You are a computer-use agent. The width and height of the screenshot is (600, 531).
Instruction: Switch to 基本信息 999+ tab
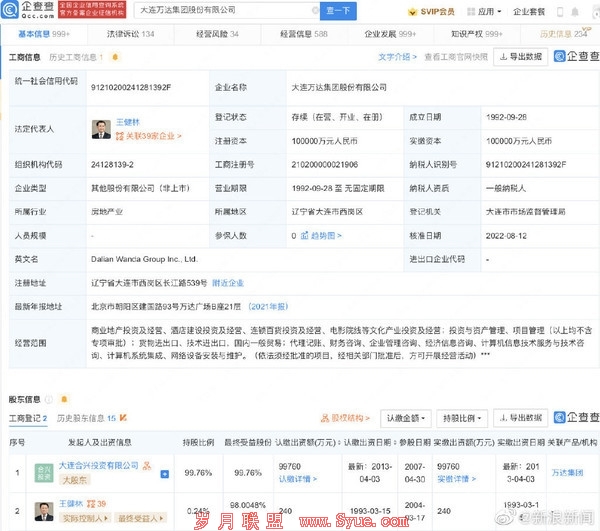click(44, 34)
